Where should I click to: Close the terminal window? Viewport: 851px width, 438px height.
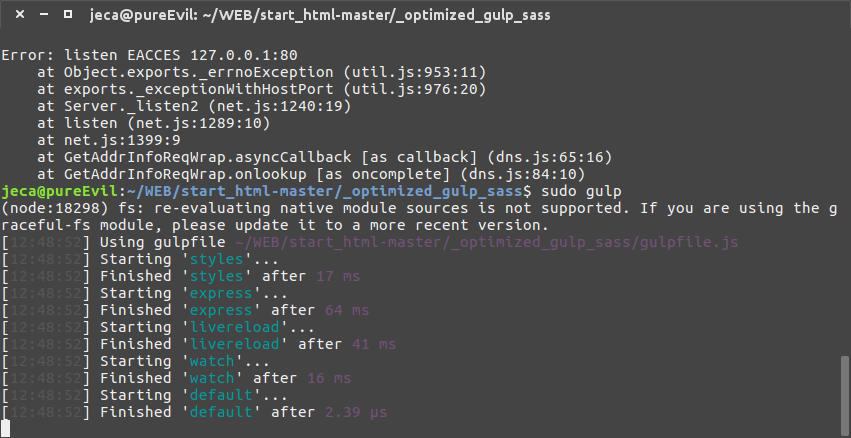pos(20,15)
